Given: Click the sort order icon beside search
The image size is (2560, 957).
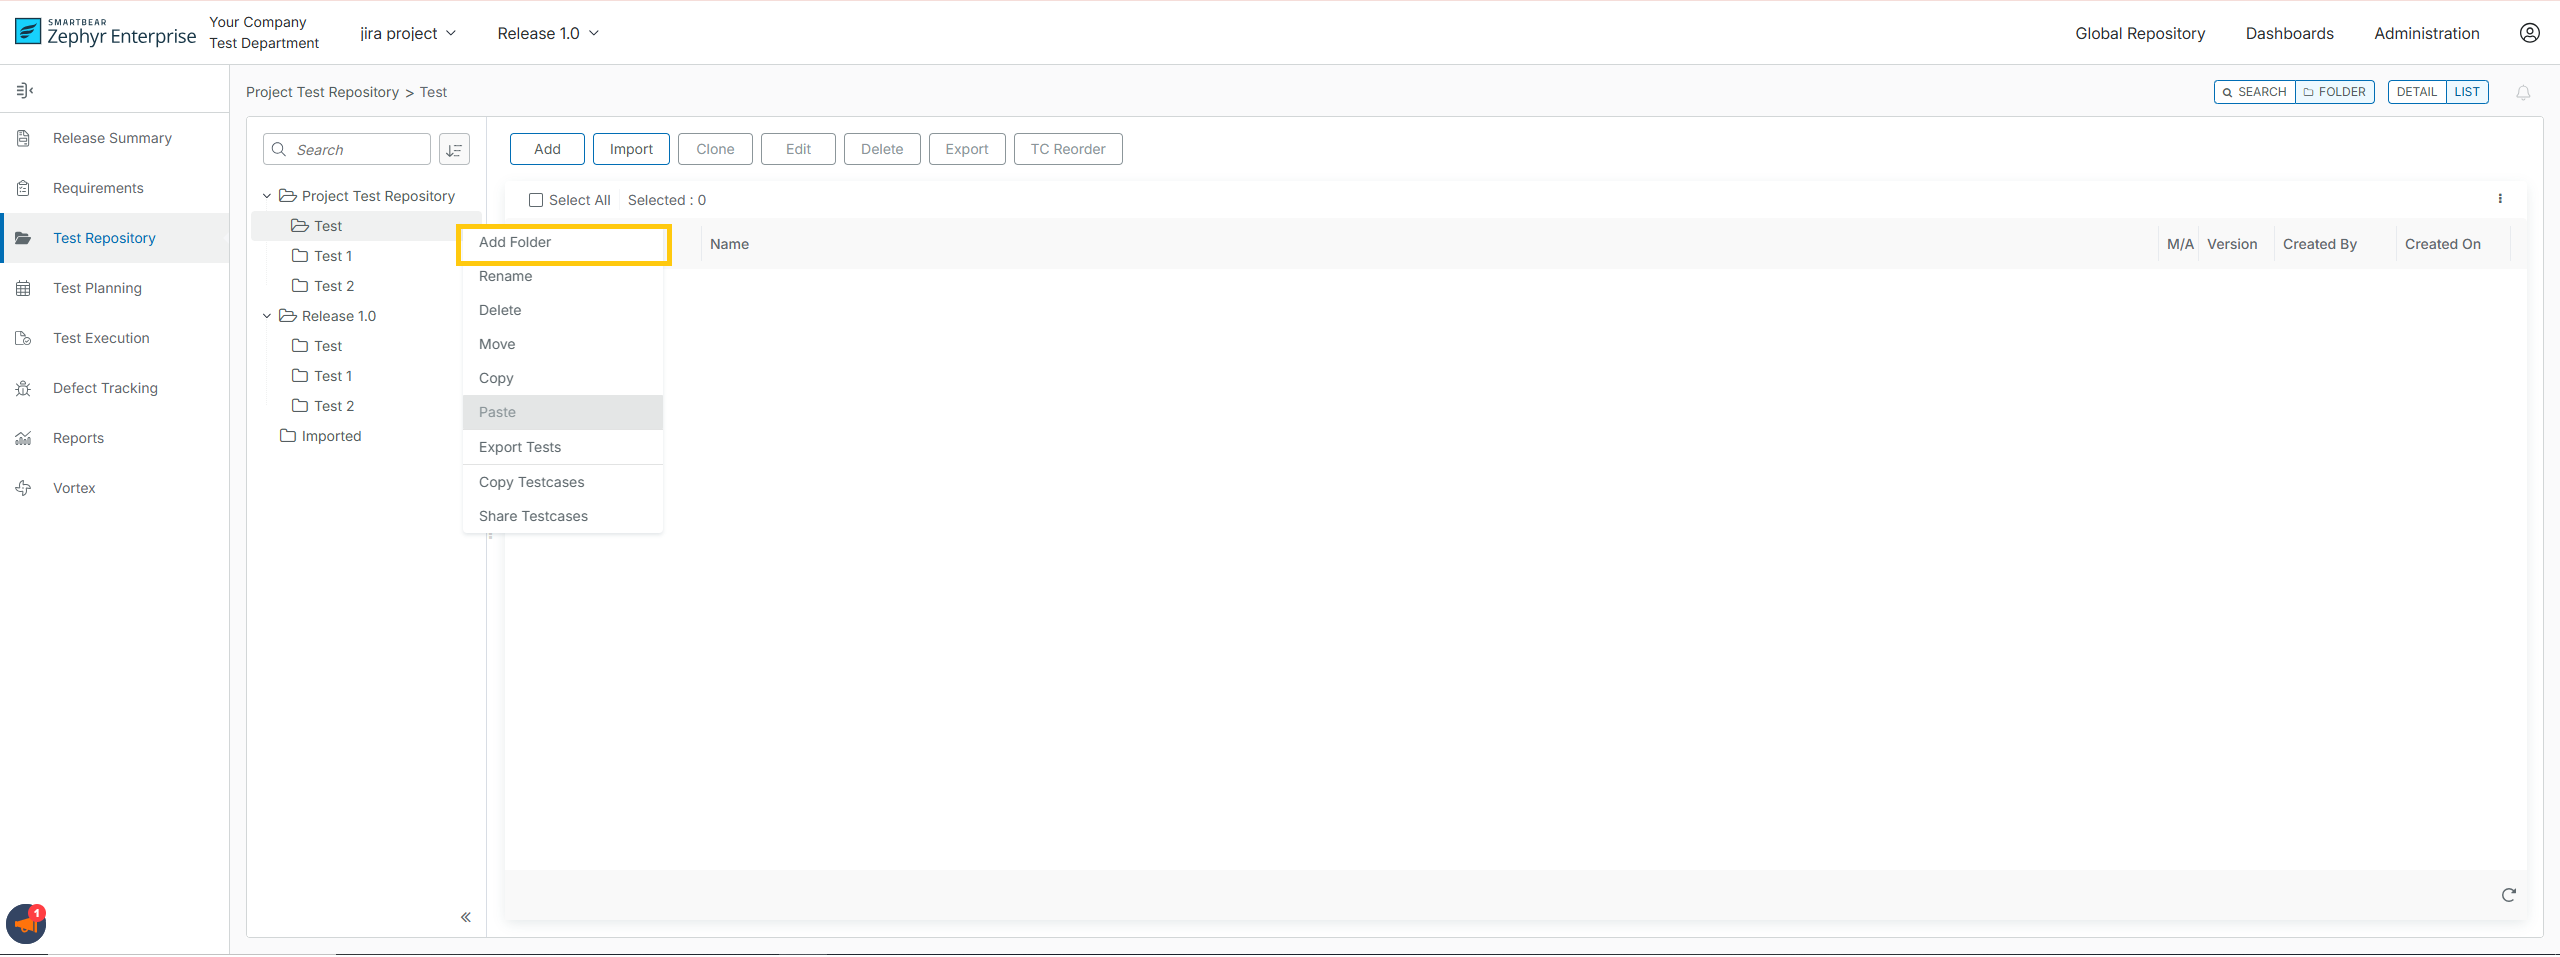Looking at the screenshot, I should tap(454, 149).
